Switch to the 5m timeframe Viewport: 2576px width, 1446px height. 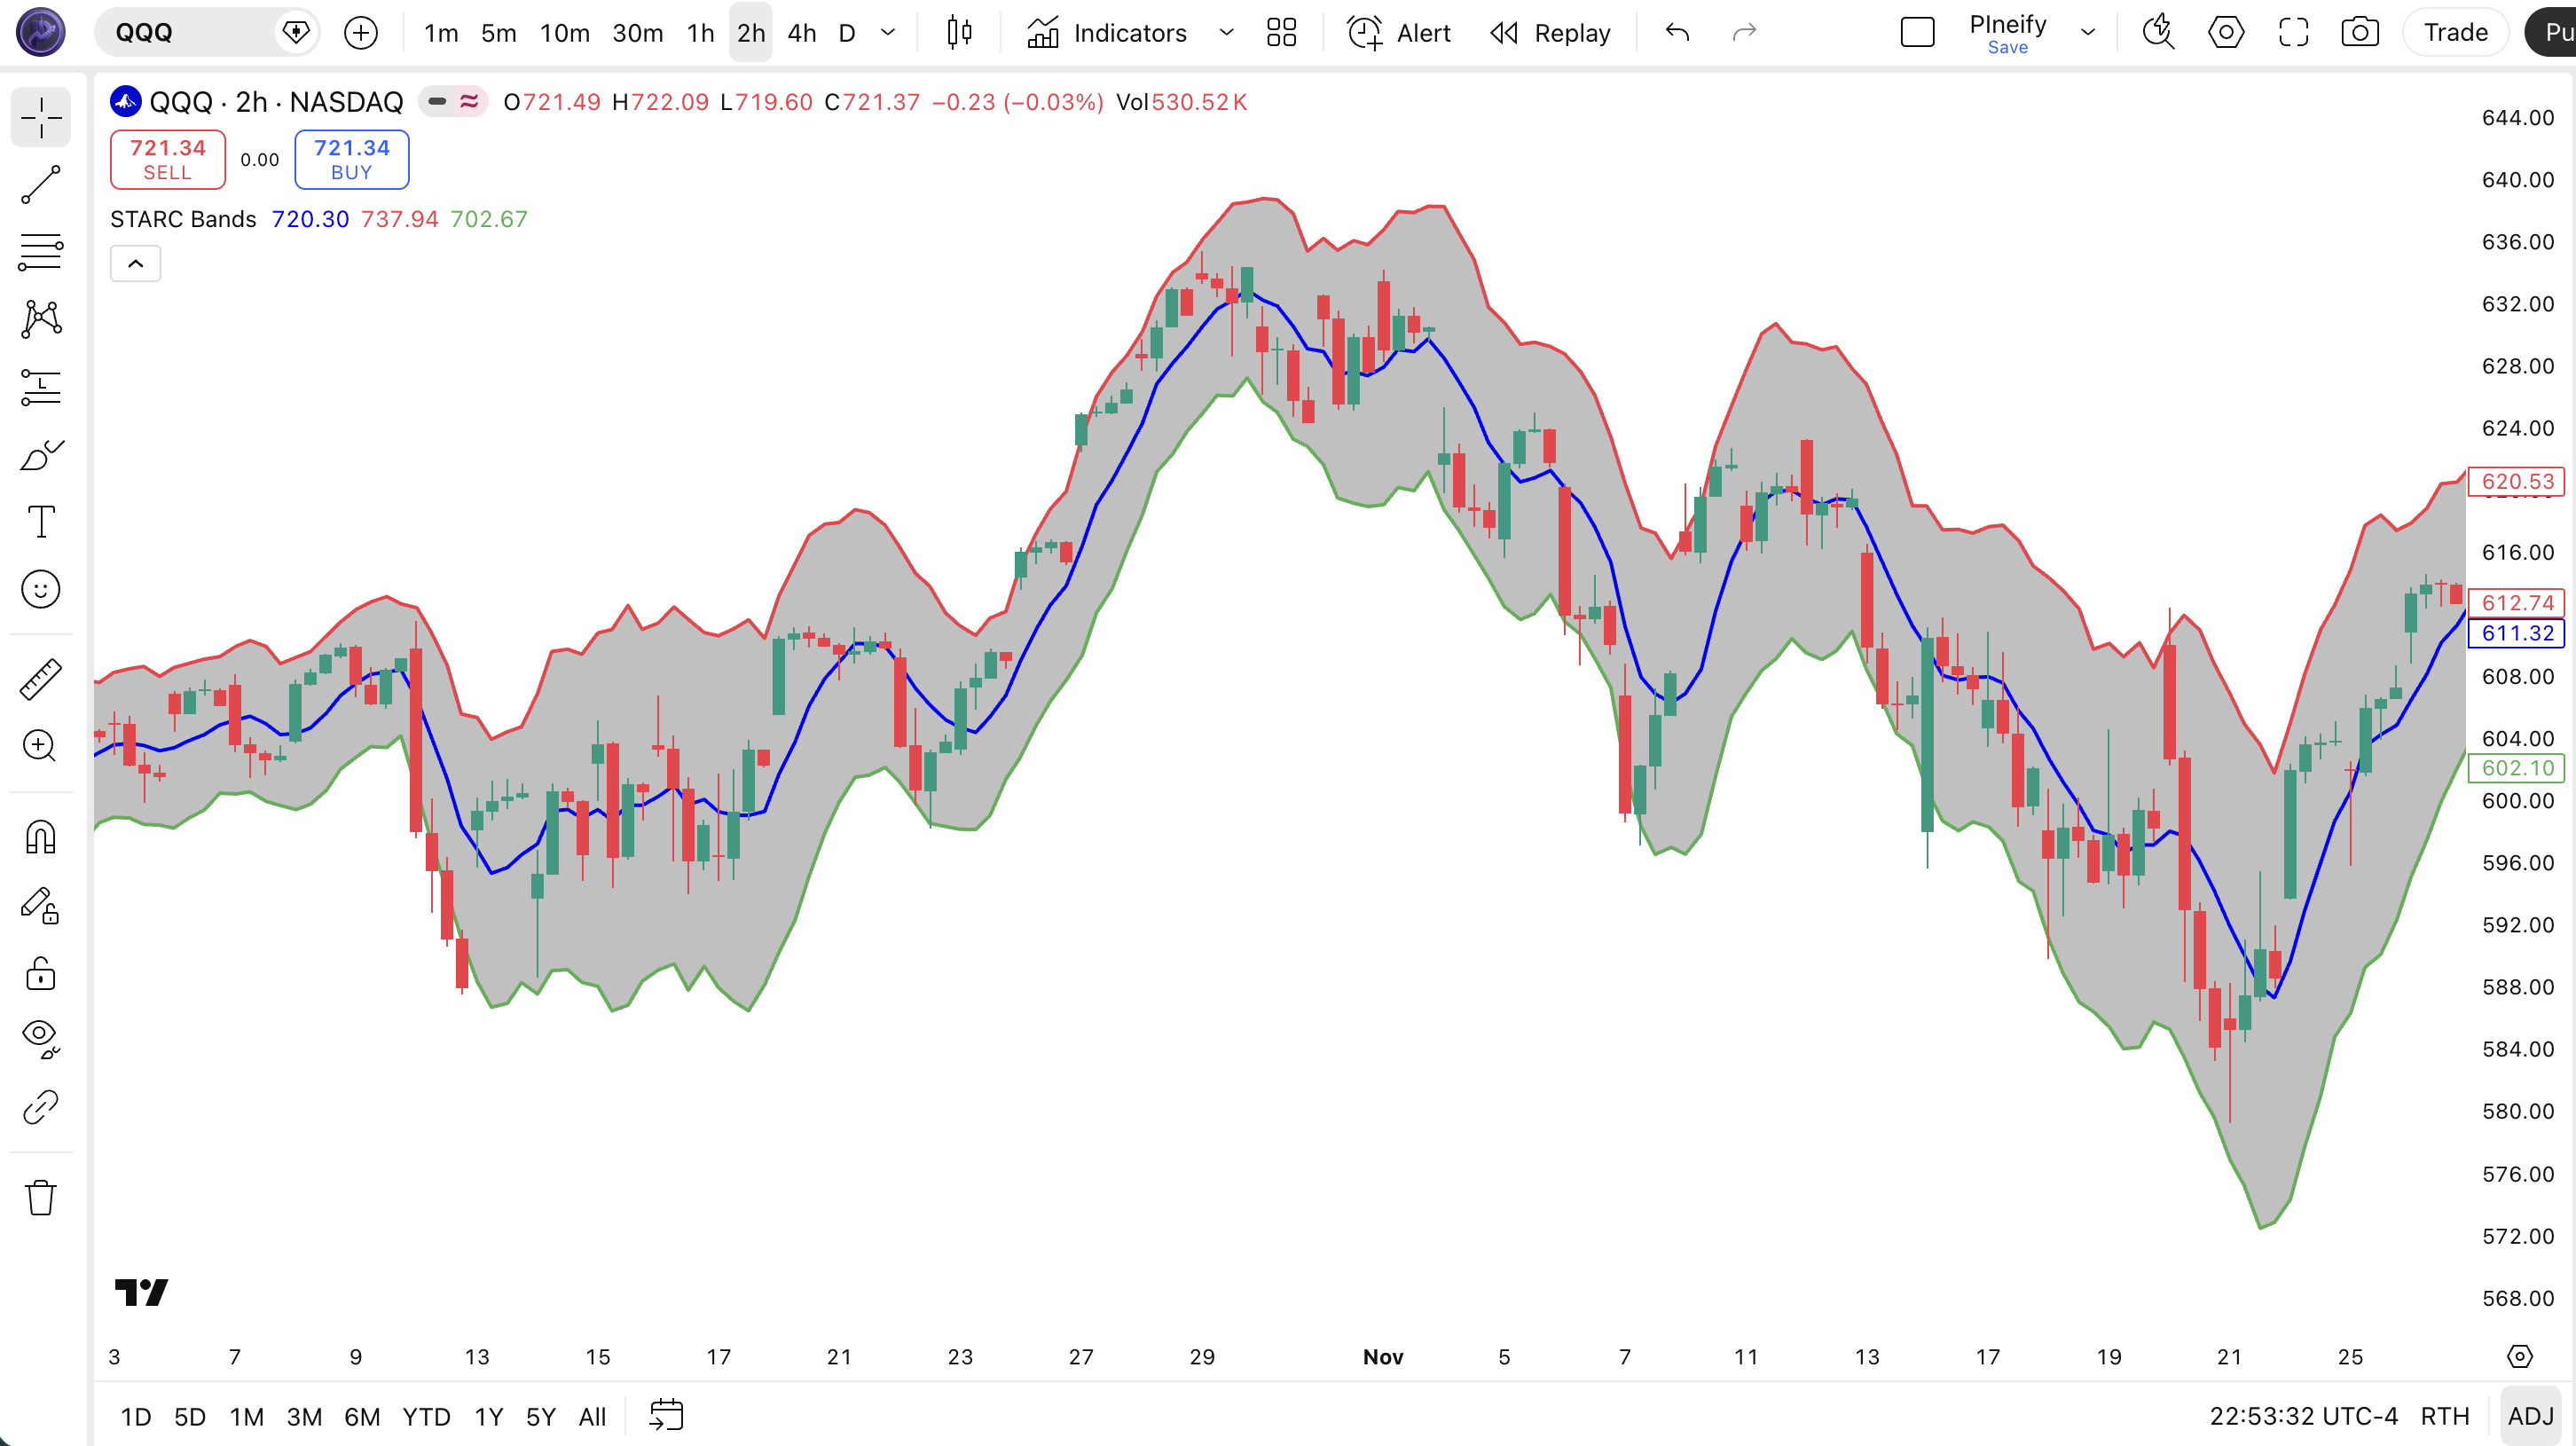pyautogui.click(x=498, y=33)
